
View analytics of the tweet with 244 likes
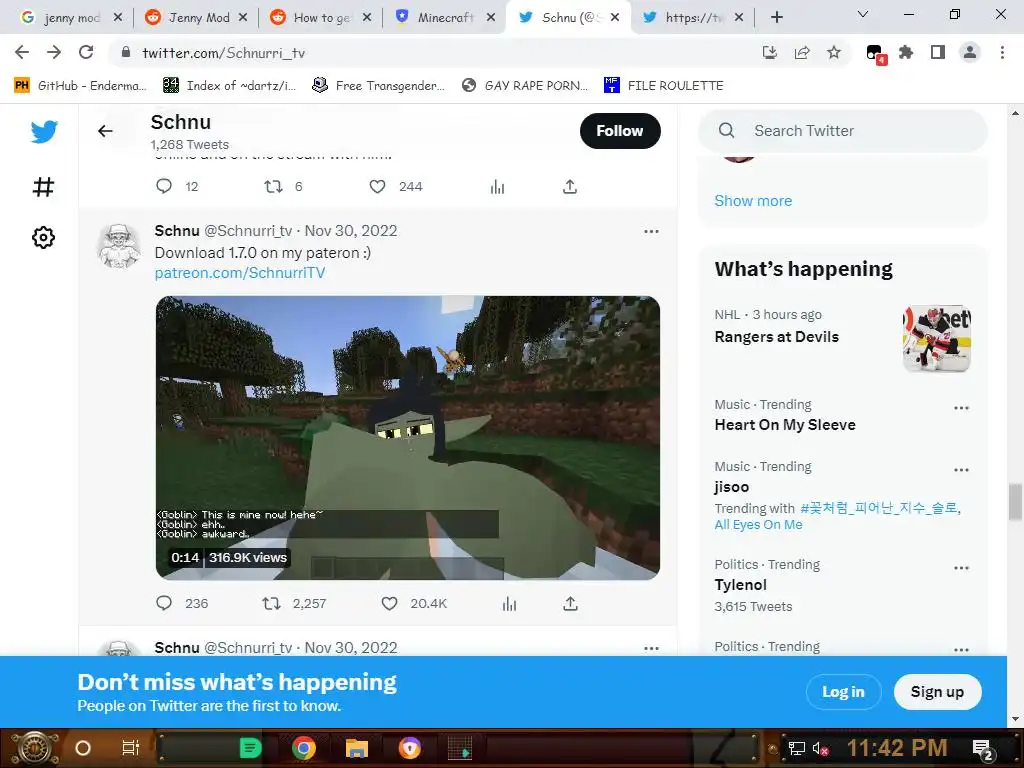point(498,187)
